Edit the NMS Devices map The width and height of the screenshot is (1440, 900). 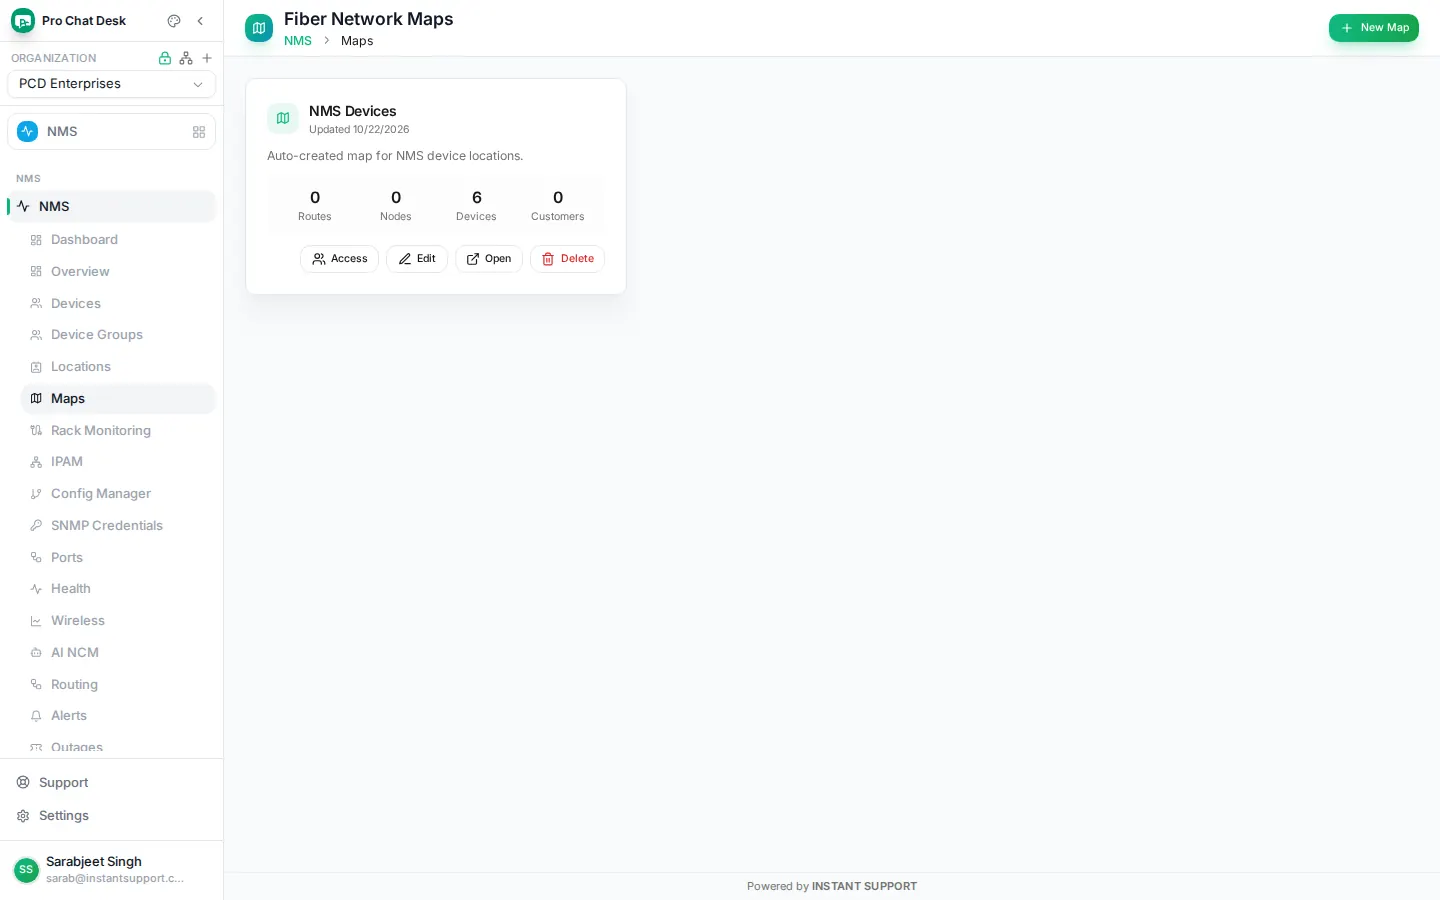click(417, 259)
